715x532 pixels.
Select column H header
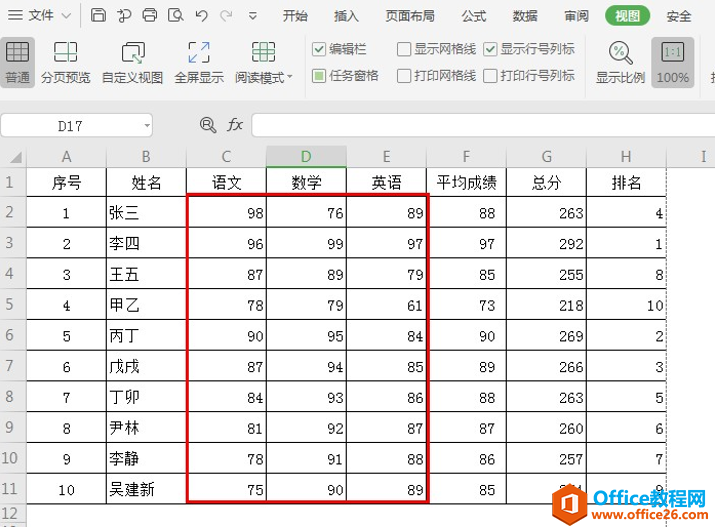[x=626, y=157]
